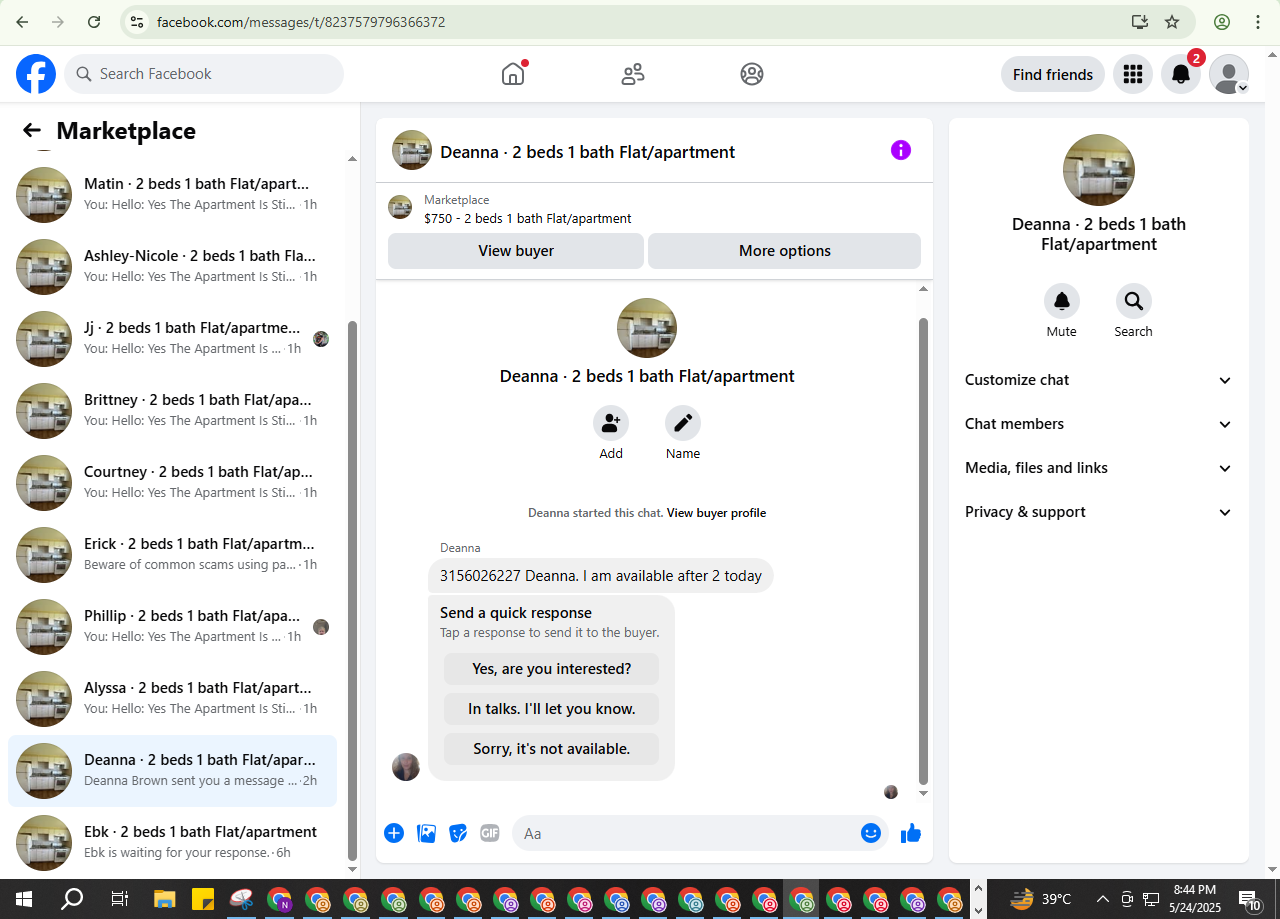Click Deanna's avatar beside the message
The height and width of the screenshot is (919, 1280).
[406, 767]
